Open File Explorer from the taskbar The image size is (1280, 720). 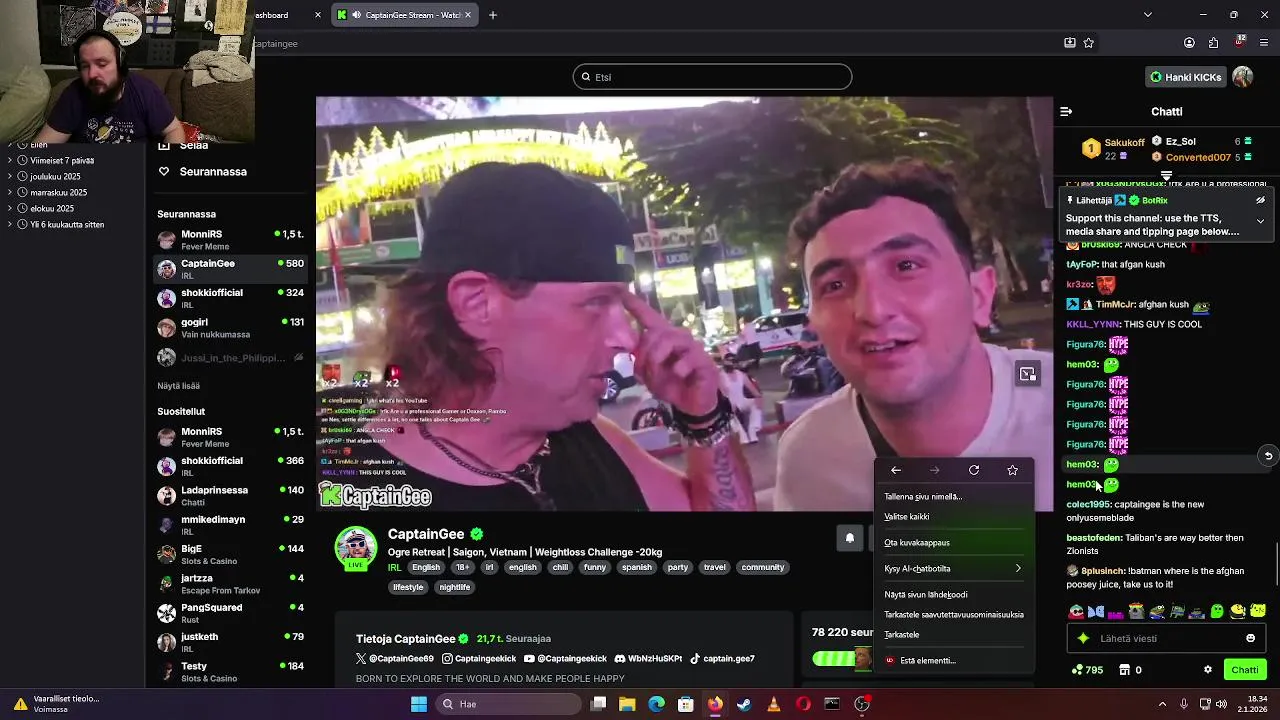(627, 704)
